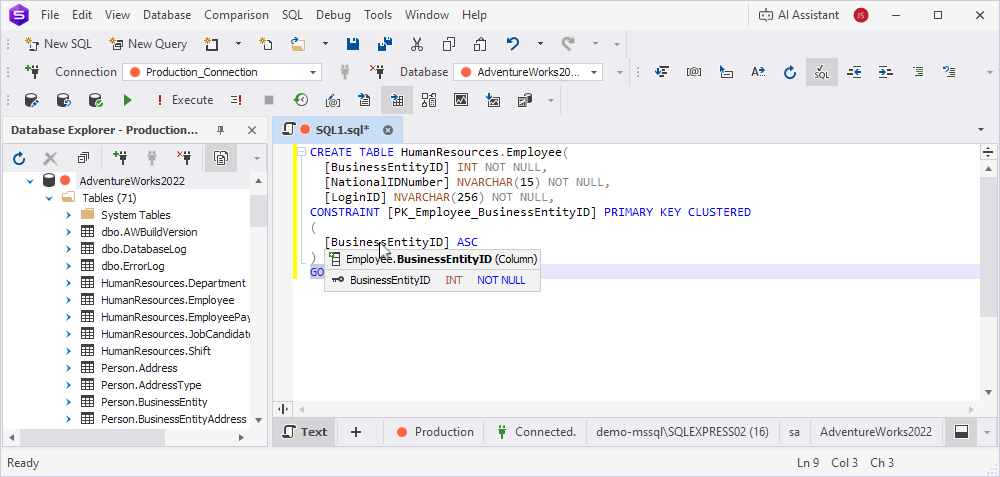Click the Cut scissors icon
The image size is (1000, 477).
point(417,44)
